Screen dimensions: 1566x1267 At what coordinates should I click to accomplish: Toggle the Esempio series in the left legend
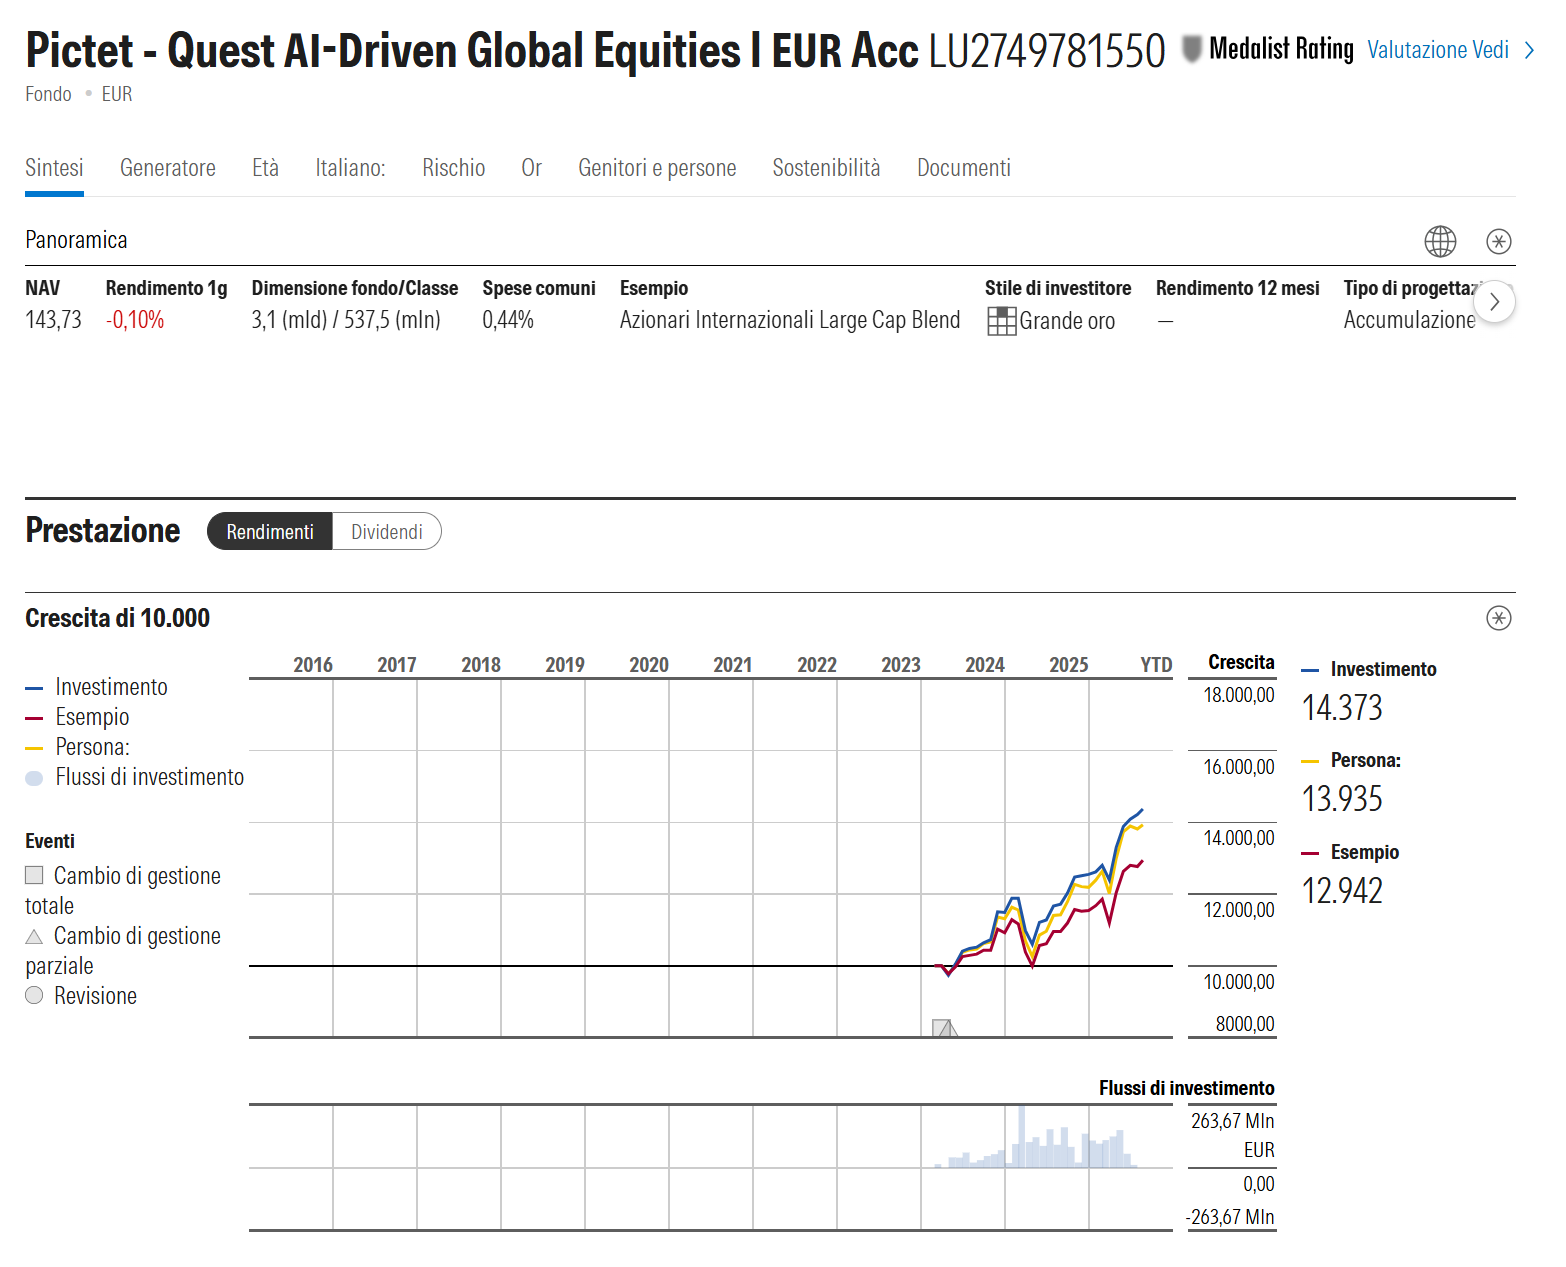click(78, 717)
